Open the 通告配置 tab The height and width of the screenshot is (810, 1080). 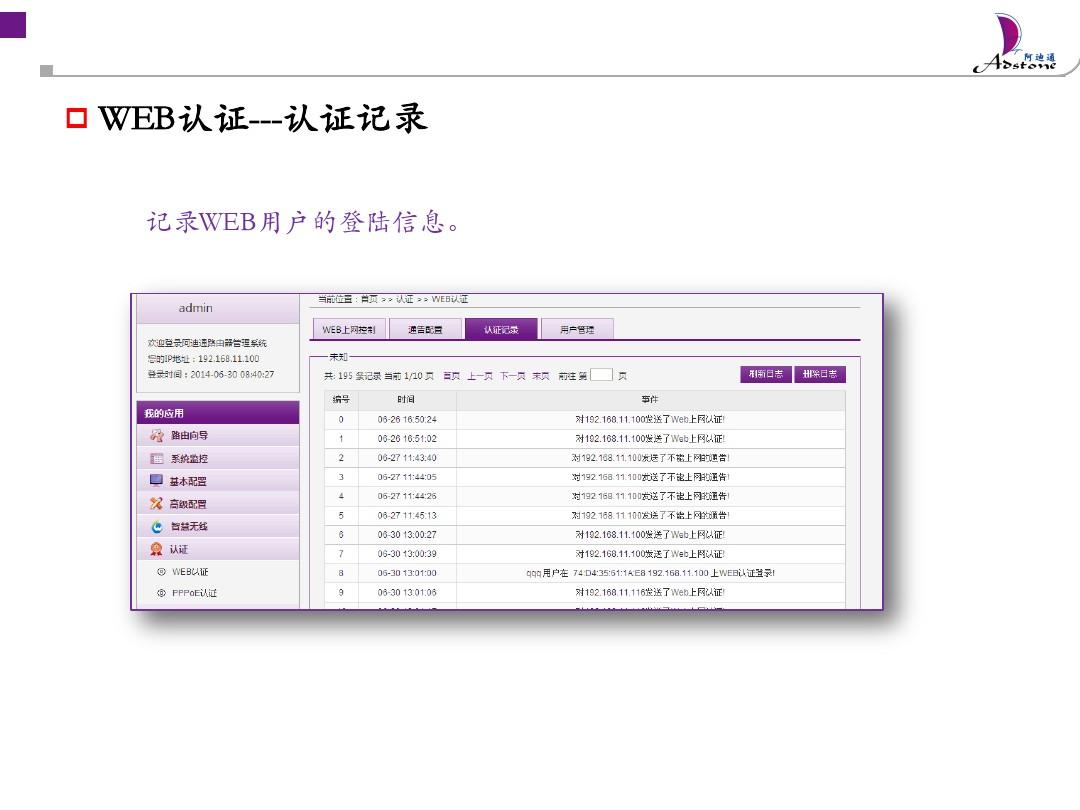(424, 330)
